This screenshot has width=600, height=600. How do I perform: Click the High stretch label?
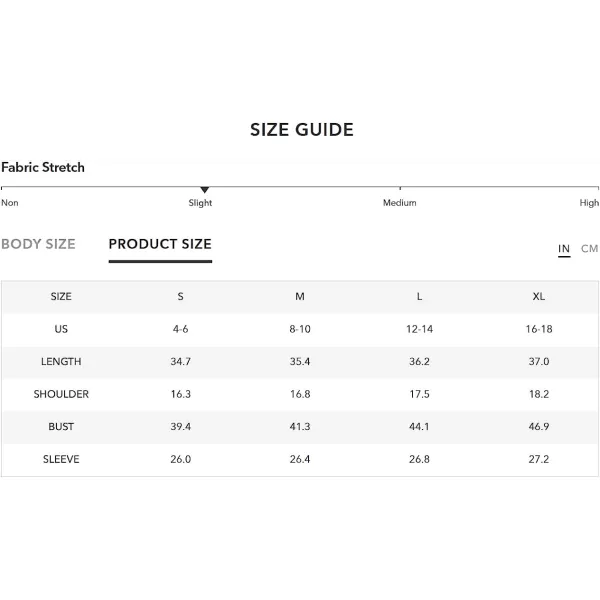tap(589, 203)
